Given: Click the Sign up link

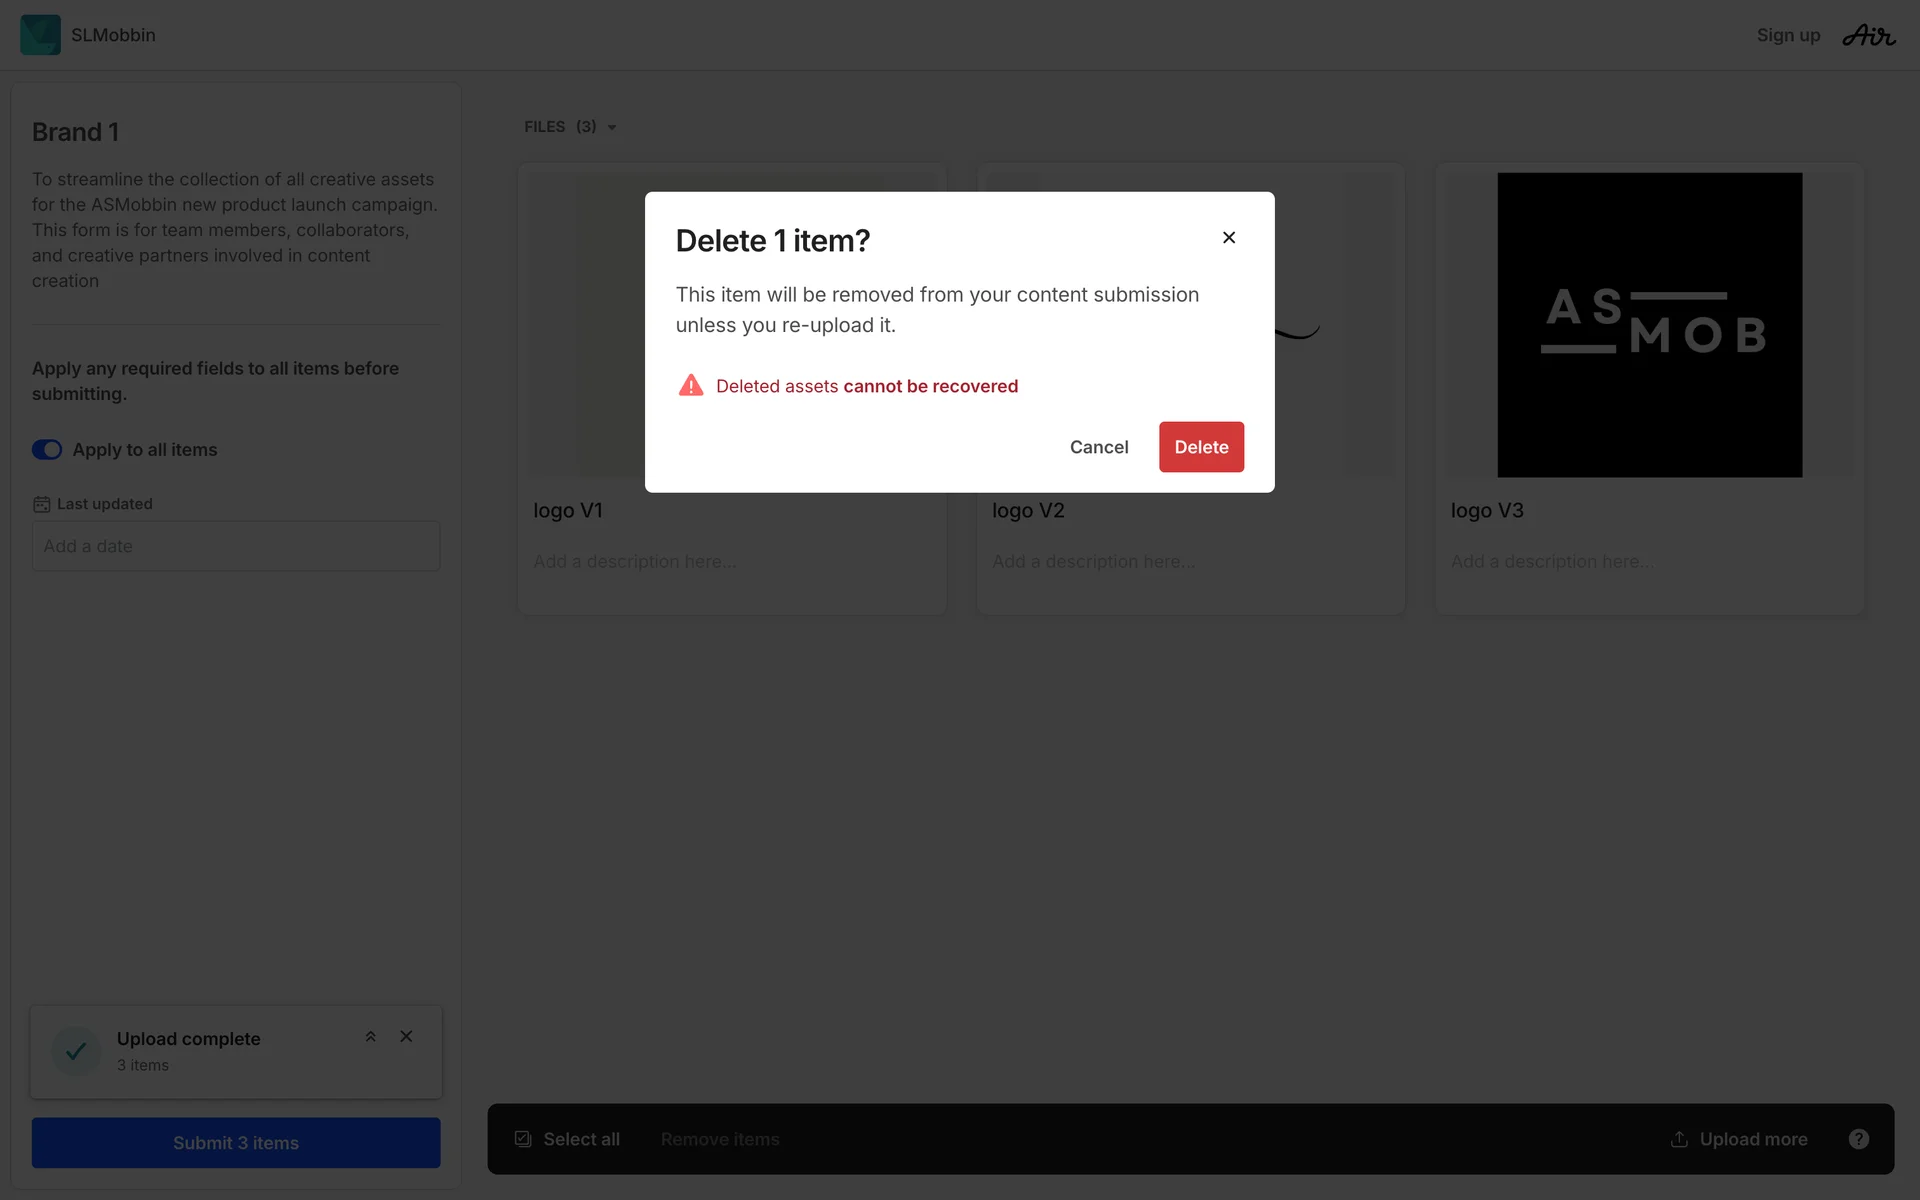Looking at the screenshot, I should coord(1788,35).
